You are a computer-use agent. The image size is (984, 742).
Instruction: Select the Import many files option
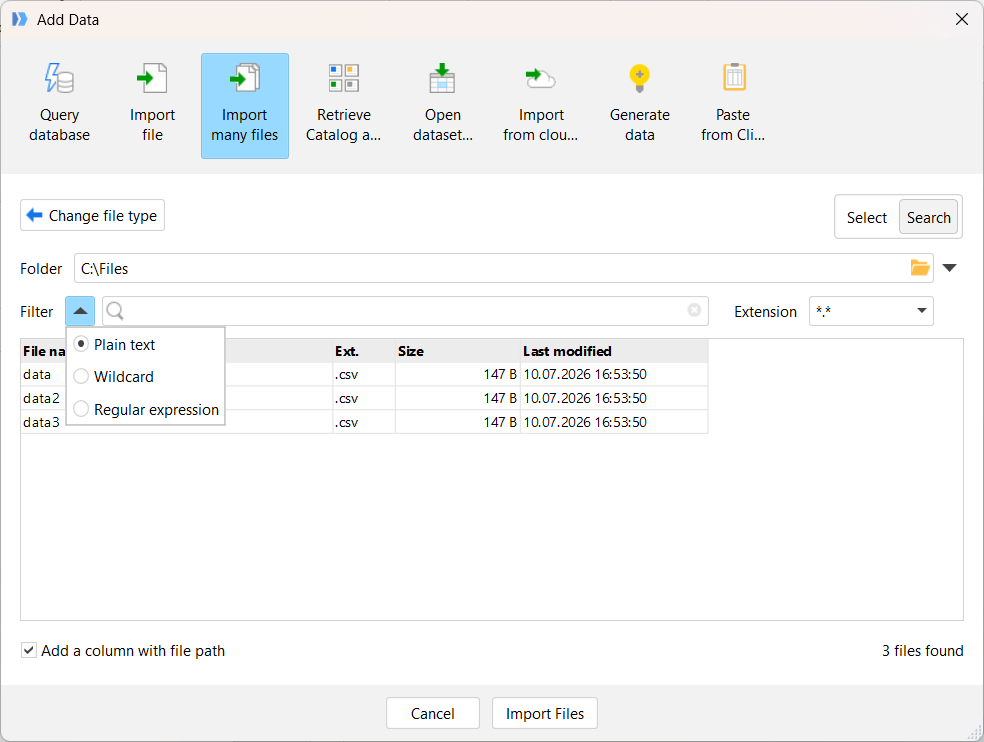245,105
